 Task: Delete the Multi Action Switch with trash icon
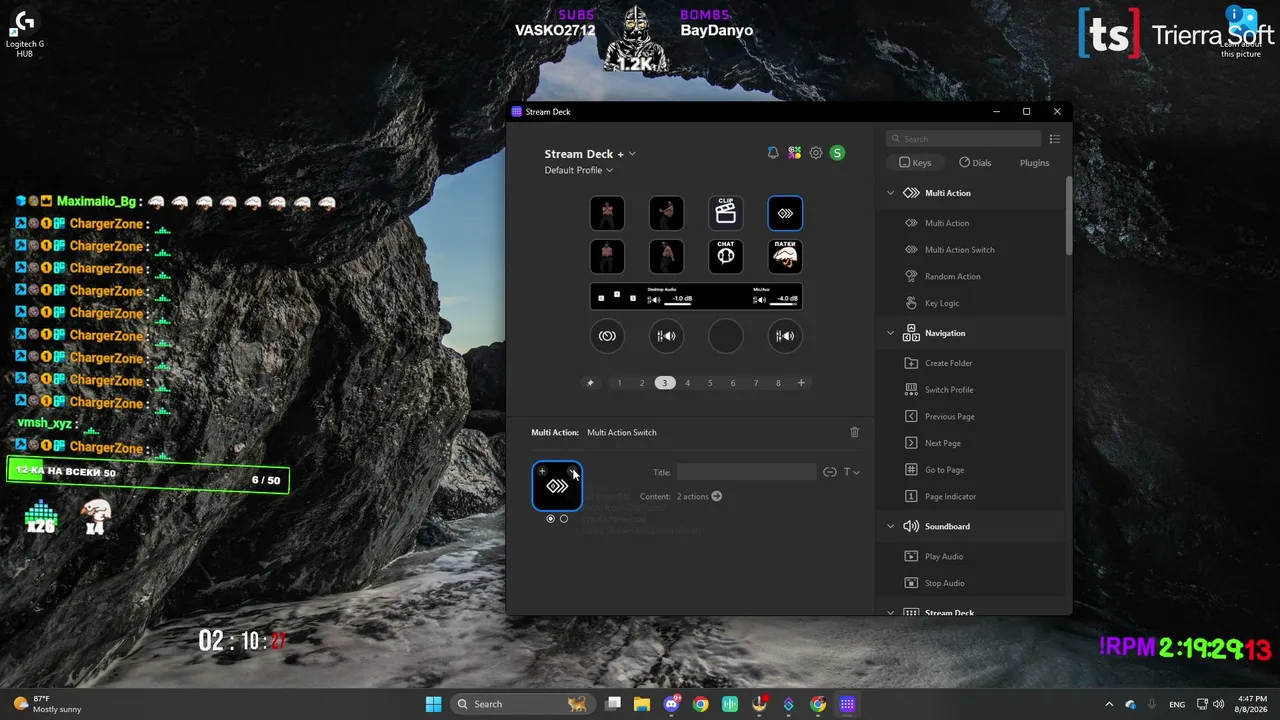(854, 432)
